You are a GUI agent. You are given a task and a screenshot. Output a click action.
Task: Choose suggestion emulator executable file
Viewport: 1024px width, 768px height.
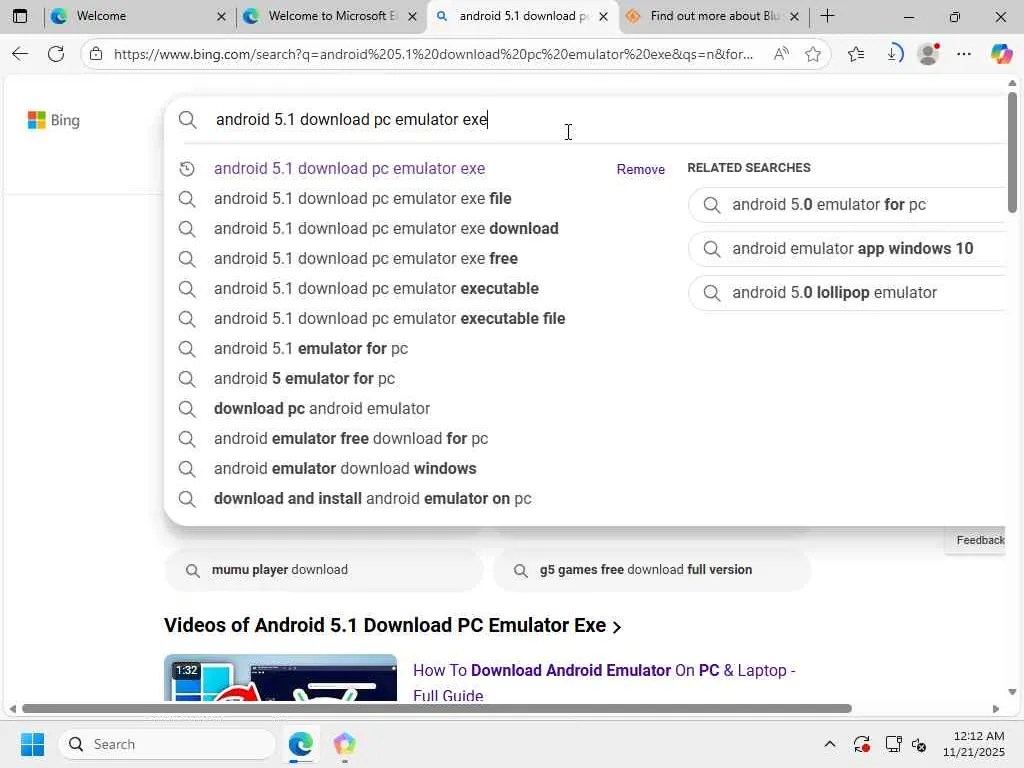point(389,319)
